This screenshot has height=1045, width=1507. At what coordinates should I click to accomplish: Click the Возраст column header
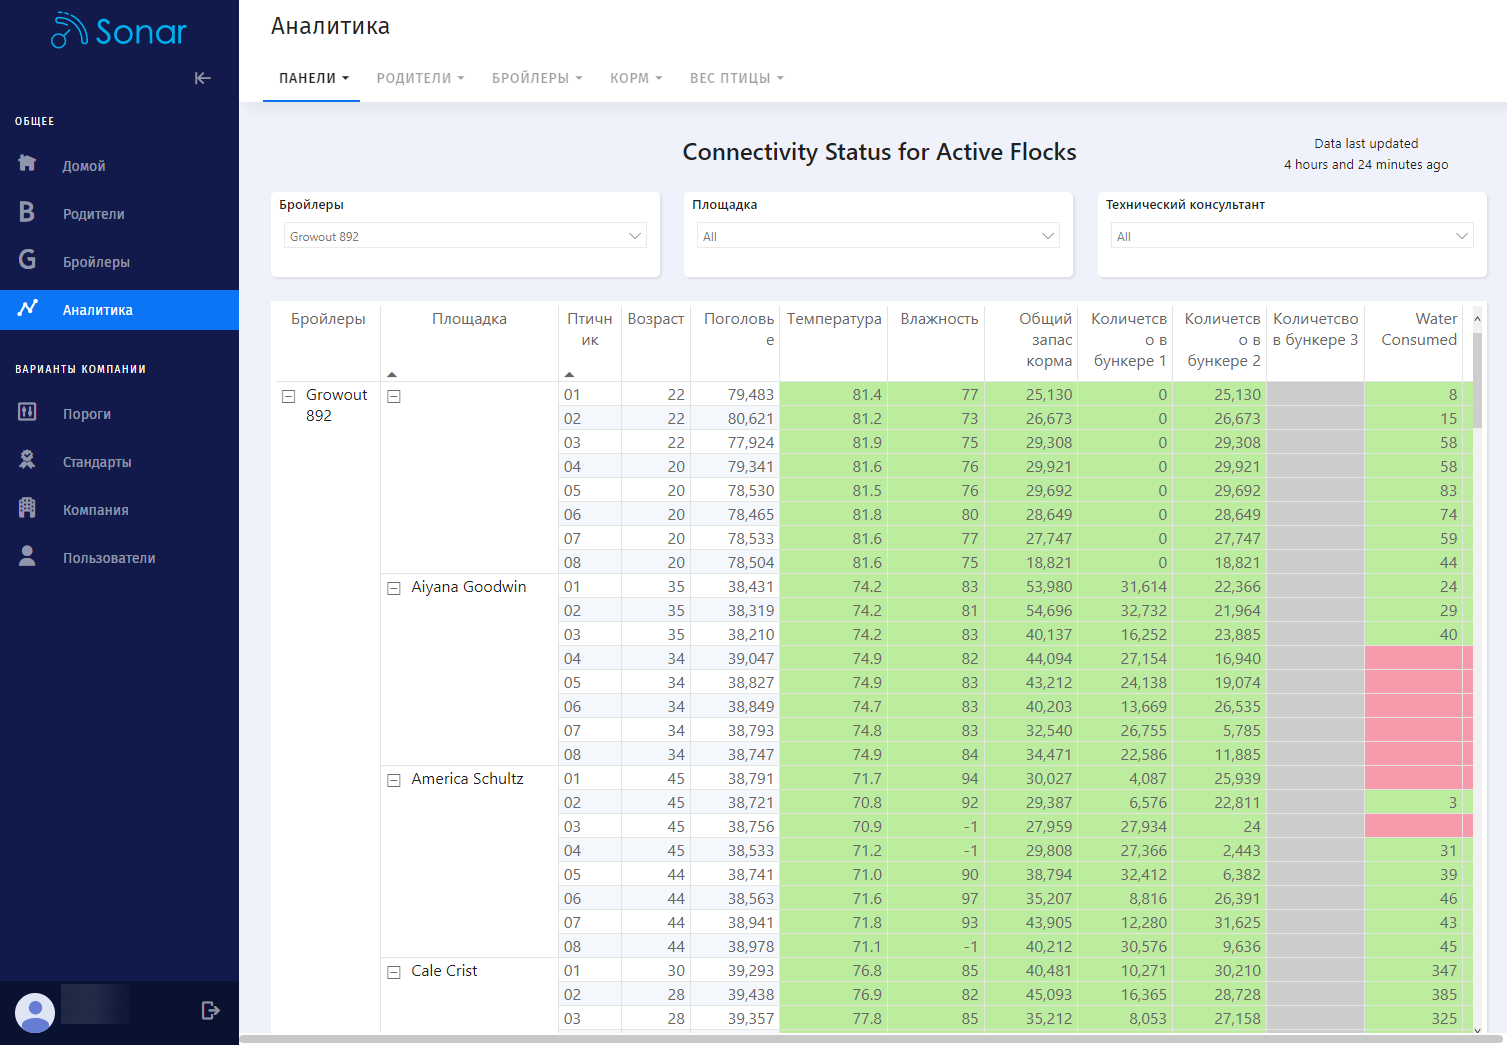click(656, 319)
